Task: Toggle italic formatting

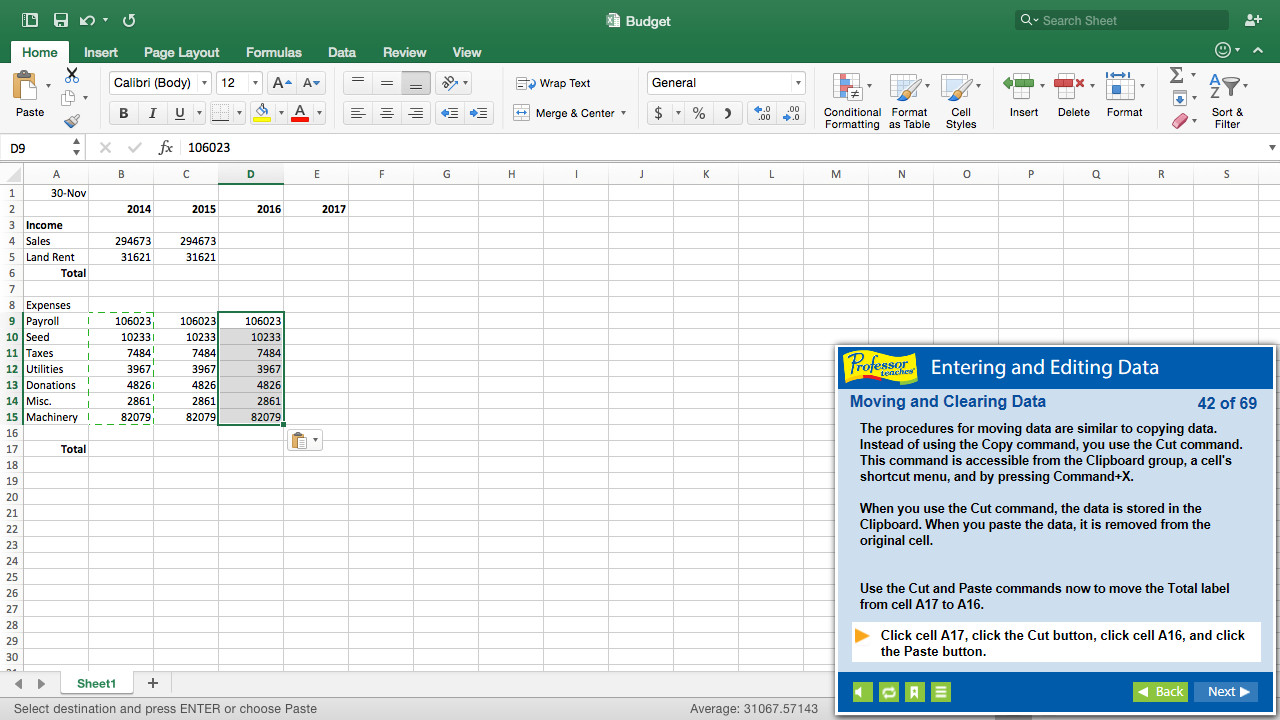Action: (151, 113)
